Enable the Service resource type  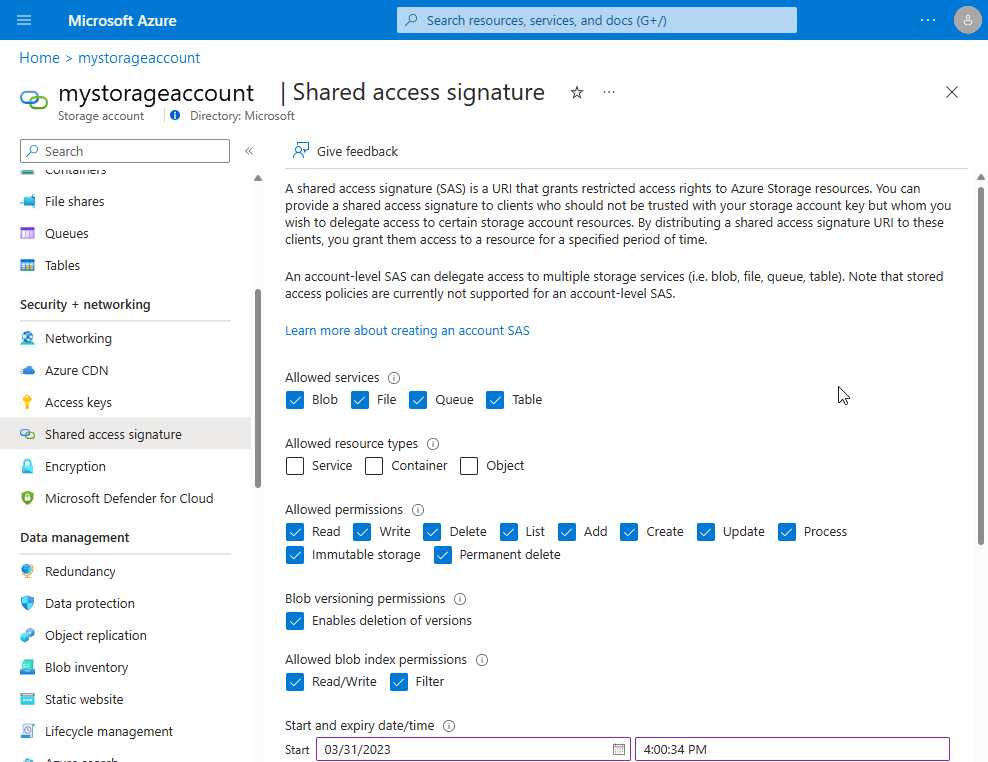click(295, 465)
